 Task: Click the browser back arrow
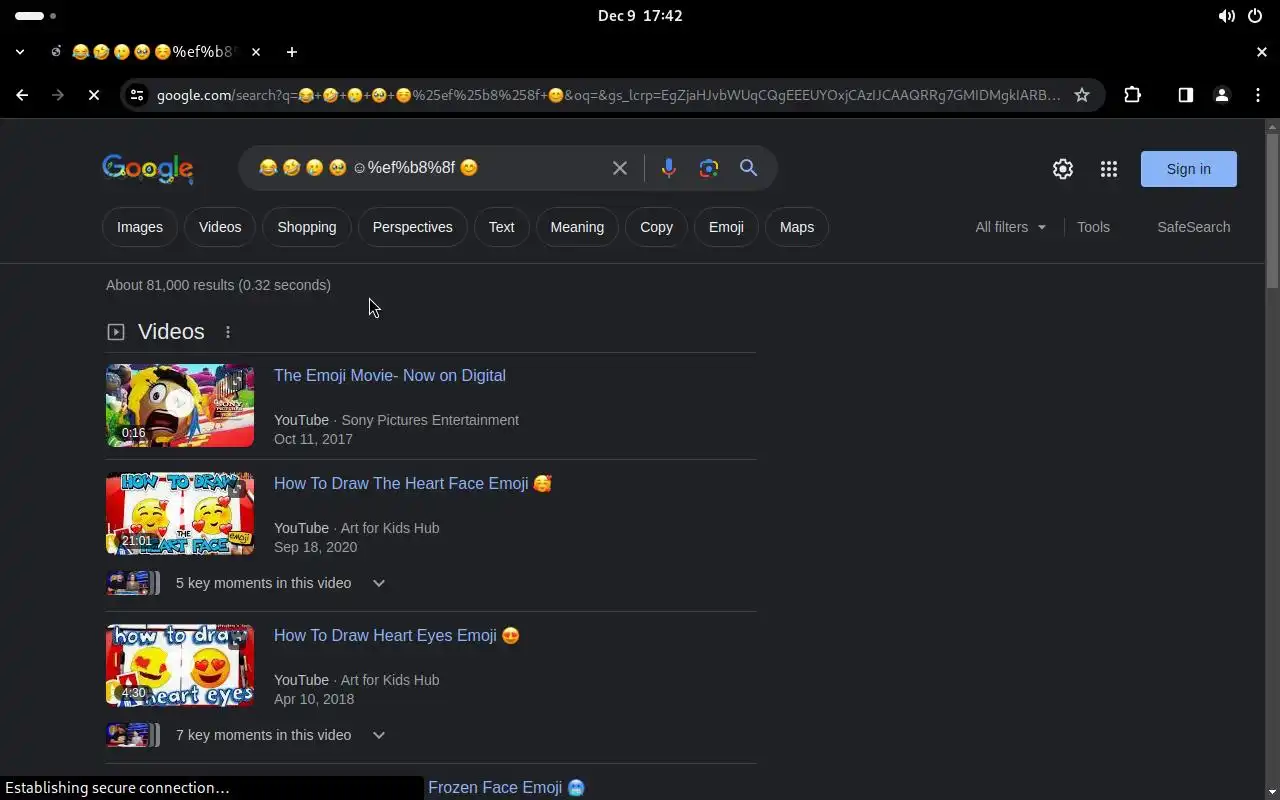22,95
